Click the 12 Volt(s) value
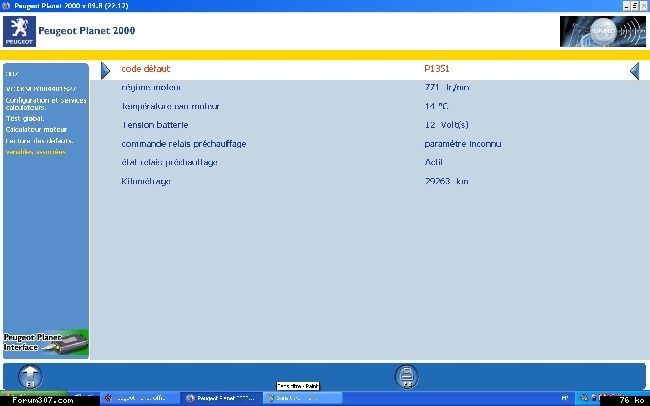This screenshot has width=650, height=406. point(446,125)
